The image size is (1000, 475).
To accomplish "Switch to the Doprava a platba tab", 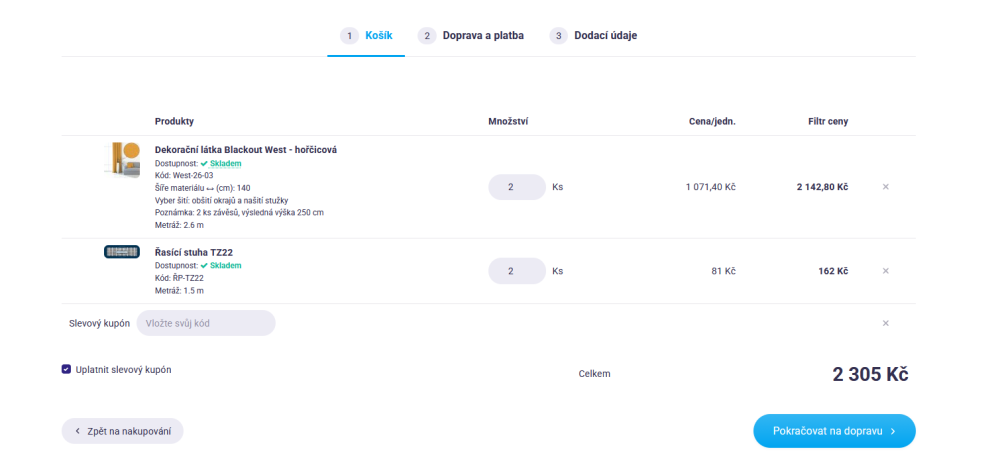I will pyautogui.click(x=471, y=36).
